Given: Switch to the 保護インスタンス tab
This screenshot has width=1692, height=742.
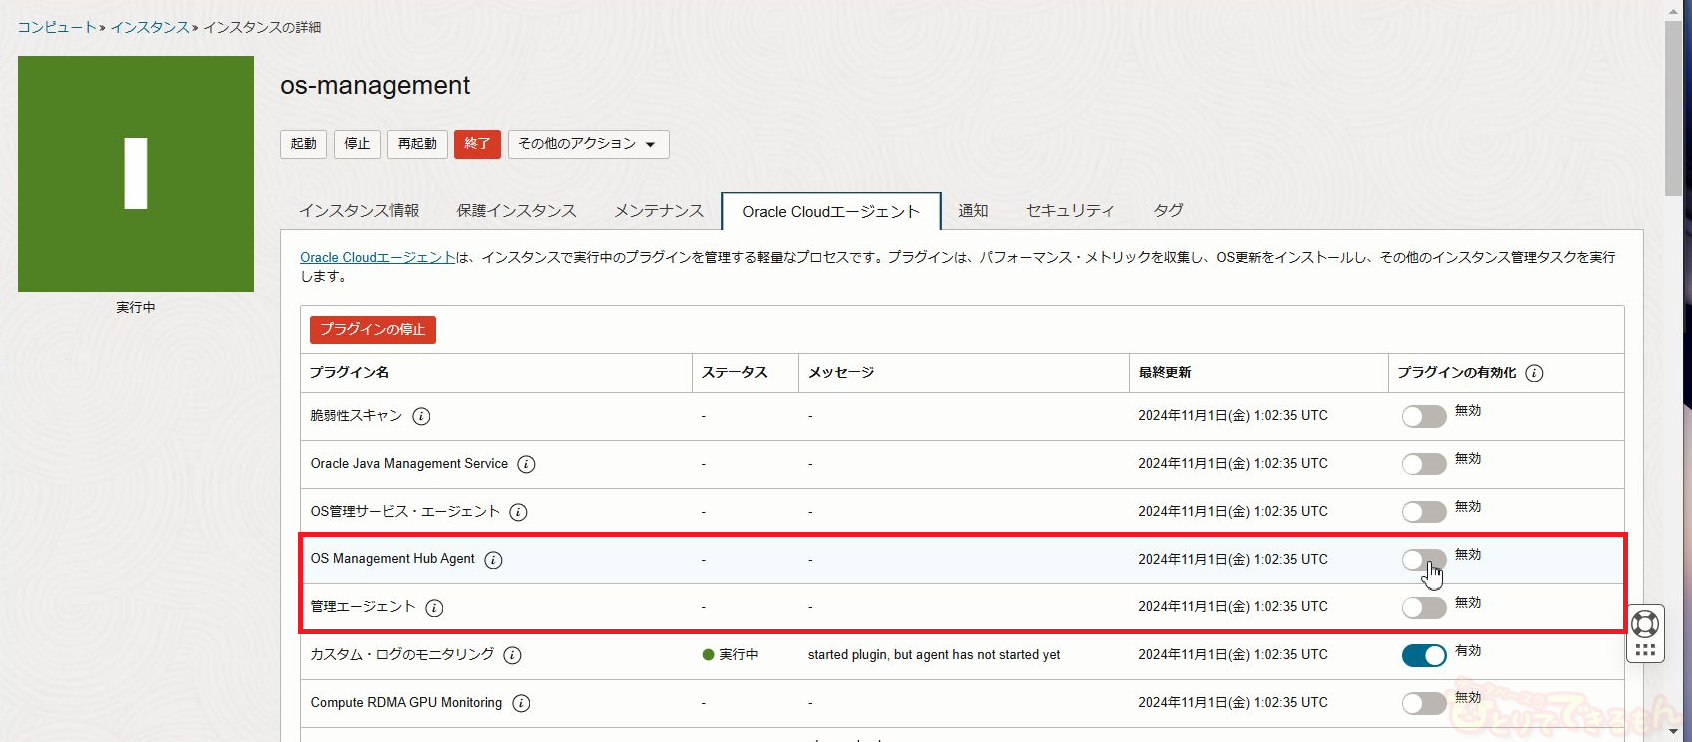Looking at the screenshot, I should (x=516, y=211).
